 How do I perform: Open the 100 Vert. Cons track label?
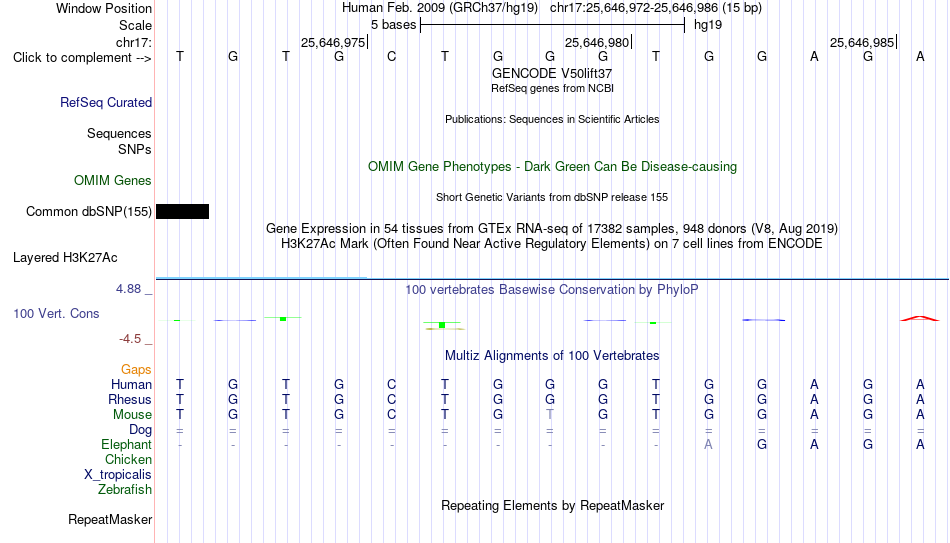tap(56, 313)
